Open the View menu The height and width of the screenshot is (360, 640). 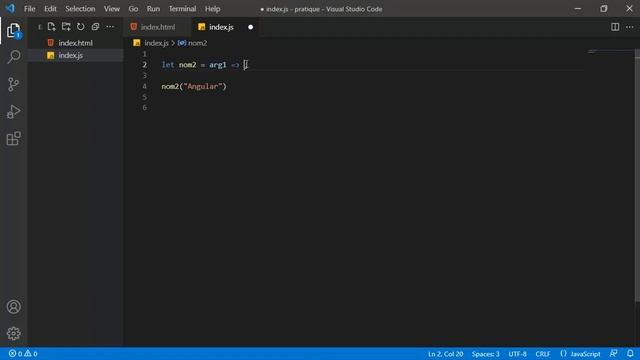[x=111, y=9]
